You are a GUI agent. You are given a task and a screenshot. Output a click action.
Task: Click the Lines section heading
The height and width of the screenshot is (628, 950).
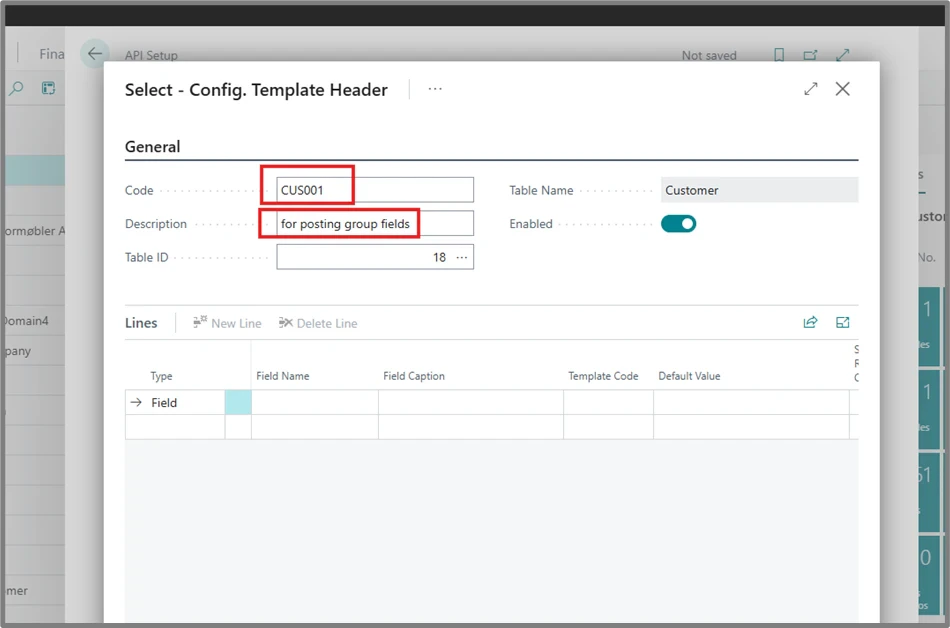point(141,323)
